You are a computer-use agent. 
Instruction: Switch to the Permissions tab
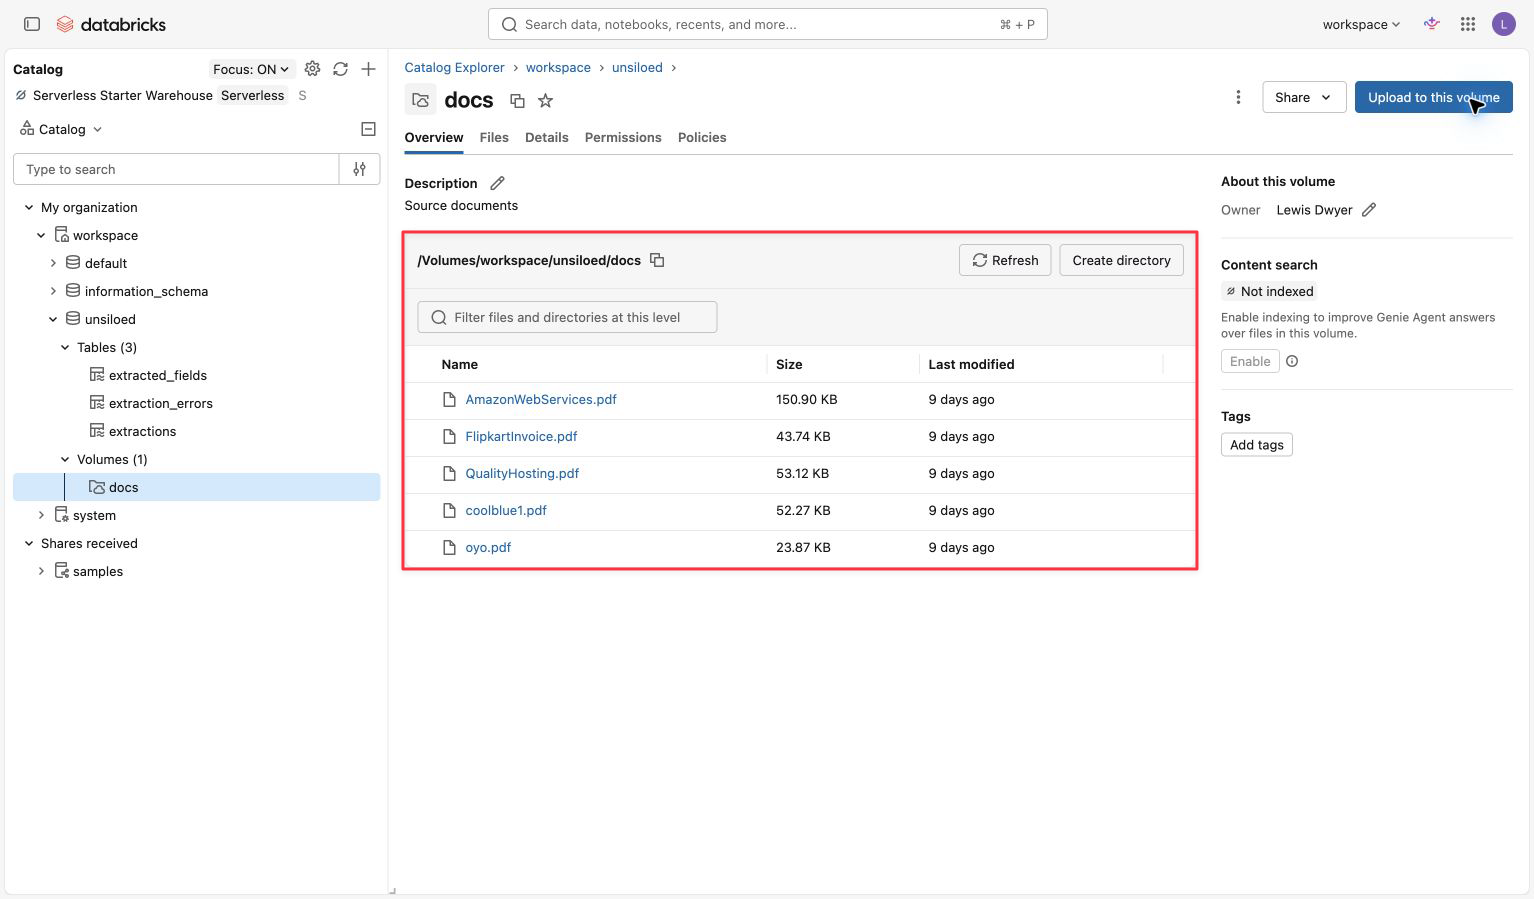pos(623,137)
